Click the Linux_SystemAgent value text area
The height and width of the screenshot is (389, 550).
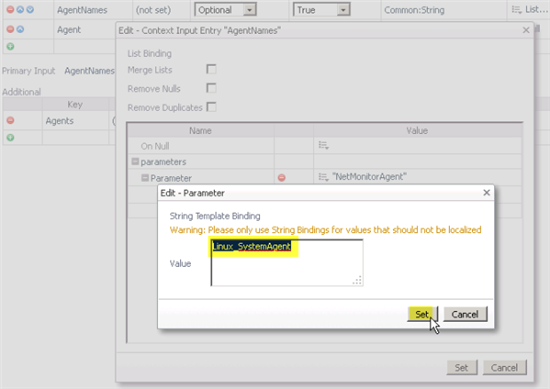tap(287, 262)
